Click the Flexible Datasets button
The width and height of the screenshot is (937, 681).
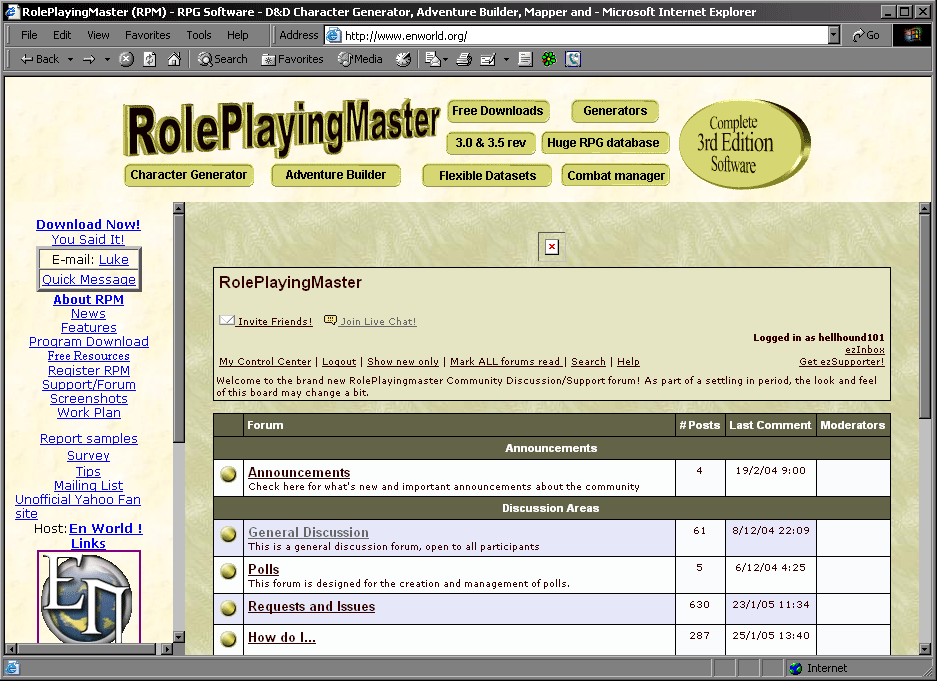coord(487,176)
